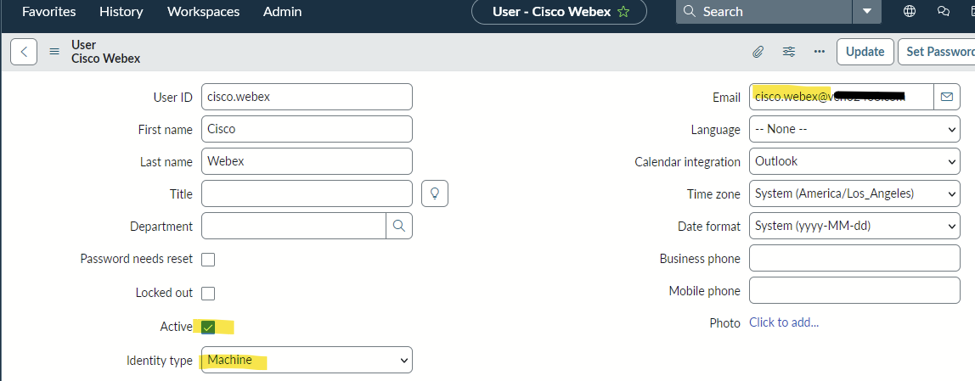975x381 pixels.
Task: Go back with the left chevron button
Action: point(24,52)
